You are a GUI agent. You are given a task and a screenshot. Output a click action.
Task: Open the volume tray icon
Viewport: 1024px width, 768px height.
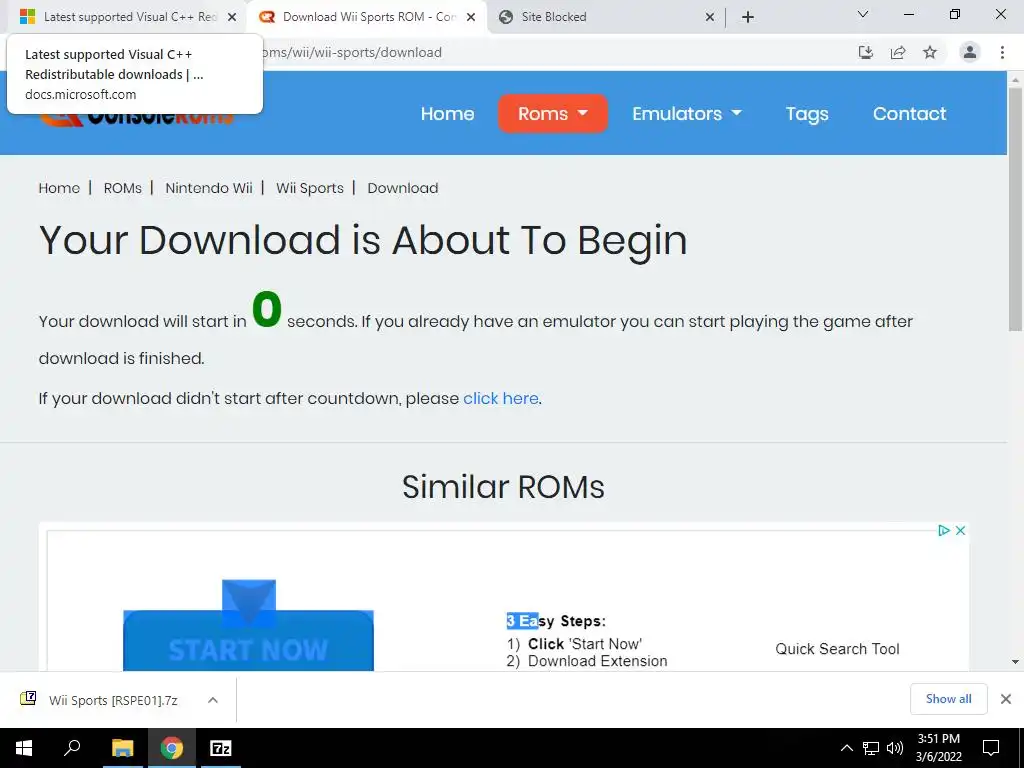[x=895, y=748]
